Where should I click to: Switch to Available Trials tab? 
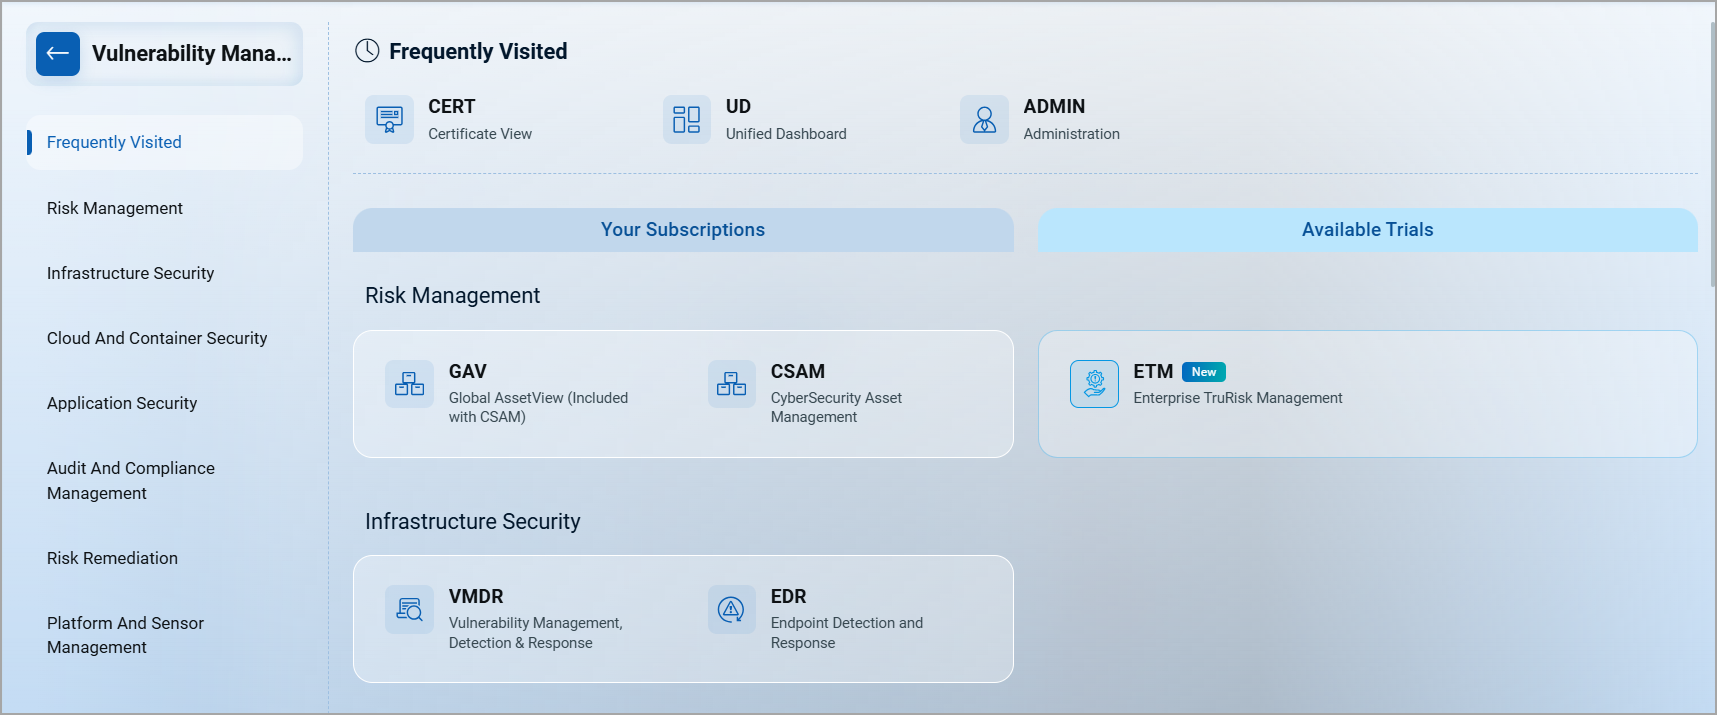tap(1367, 230)
